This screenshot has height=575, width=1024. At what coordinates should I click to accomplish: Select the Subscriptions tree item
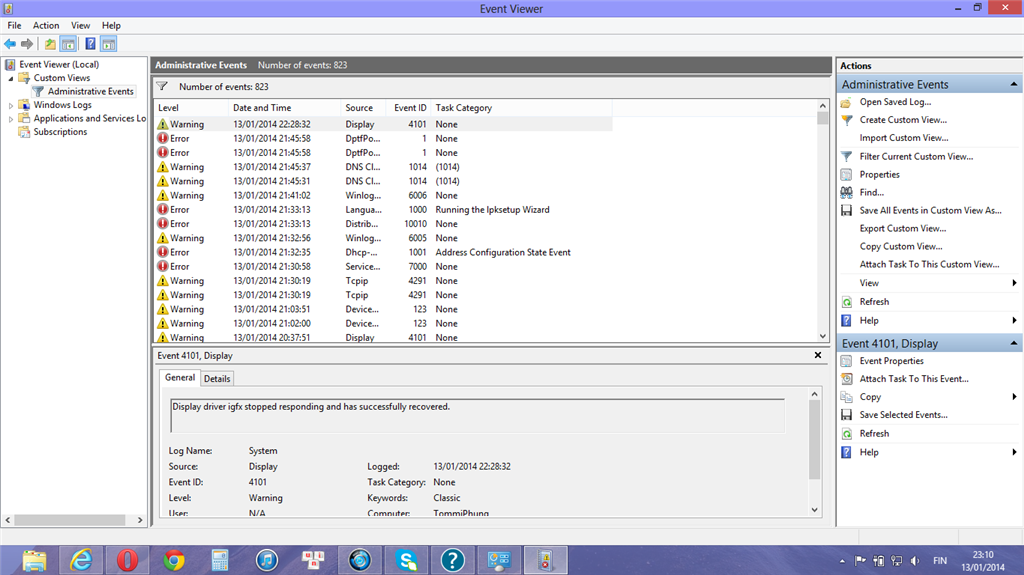(x=60, y=132)
